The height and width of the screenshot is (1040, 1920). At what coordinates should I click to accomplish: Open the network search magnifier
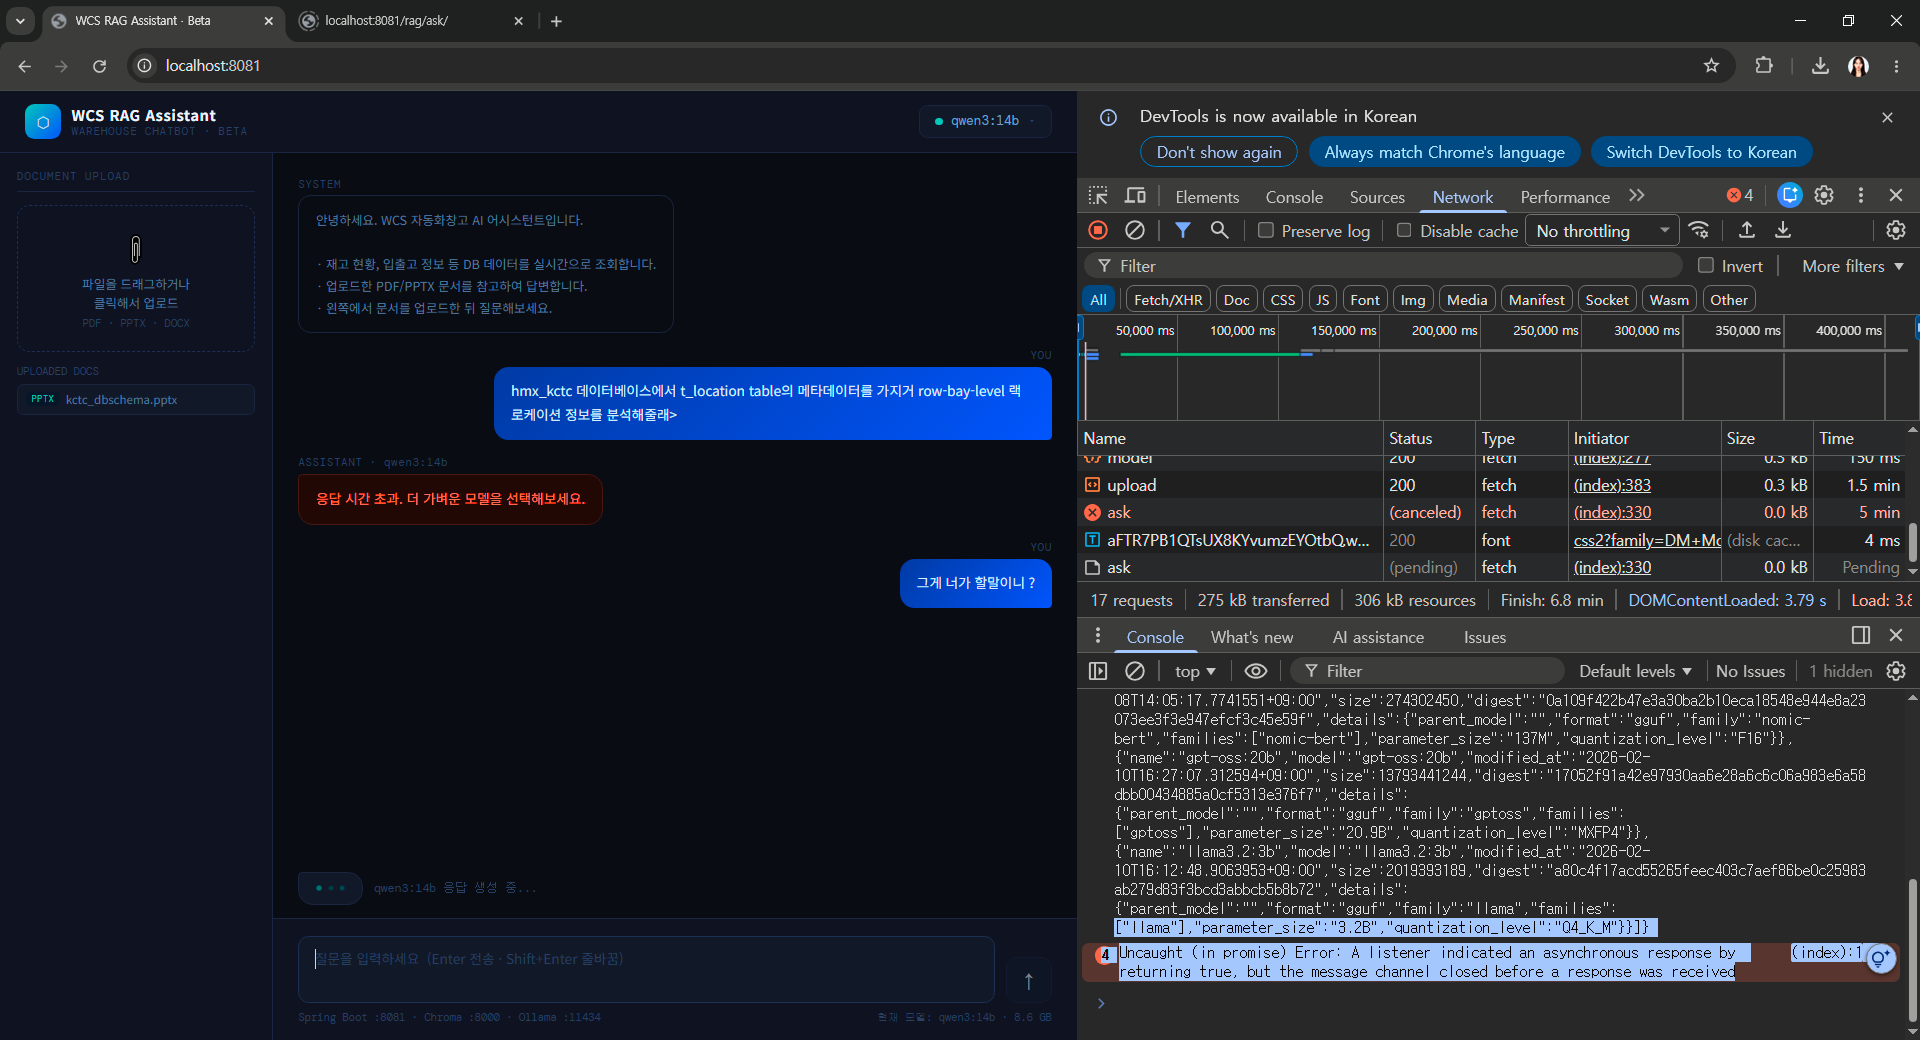1219,230
